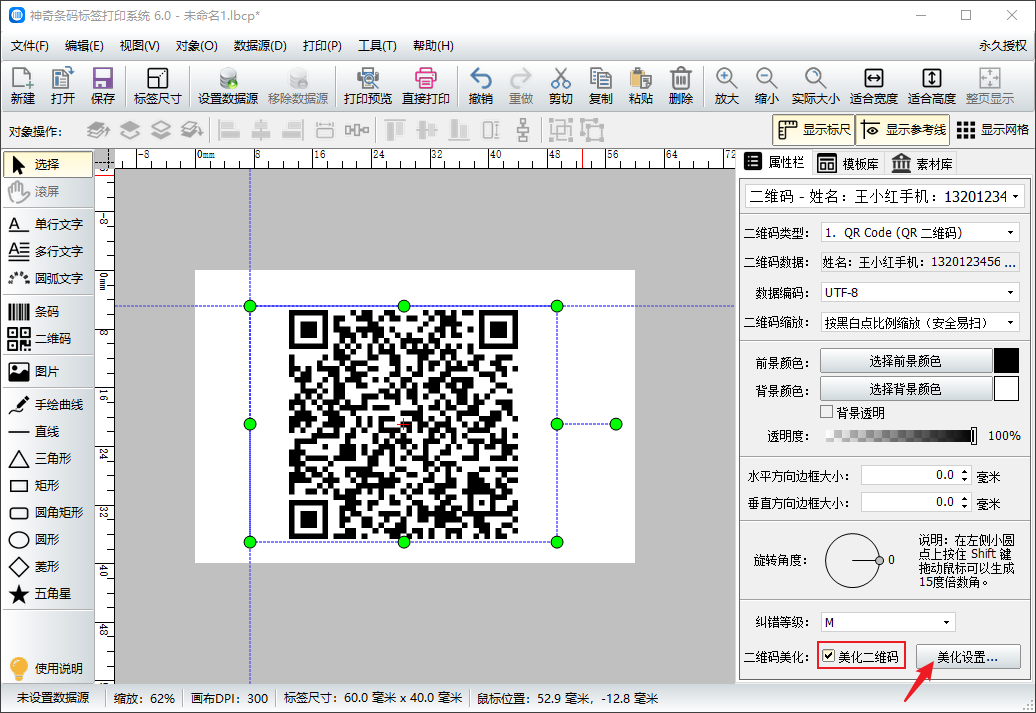Open 标签尺寸 label size settings
The height and width of the screenshot is (713, 1036).
click(157, 86)
